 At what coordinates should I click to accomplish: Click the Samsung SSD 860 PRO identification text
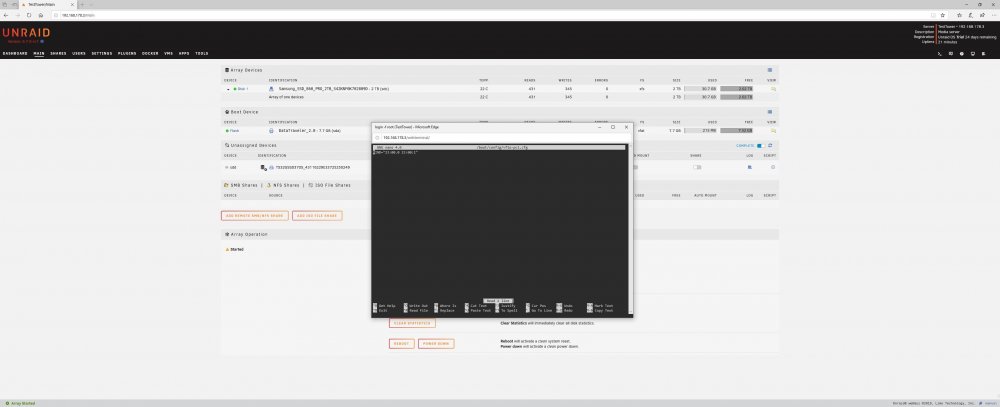coord(334,89)
